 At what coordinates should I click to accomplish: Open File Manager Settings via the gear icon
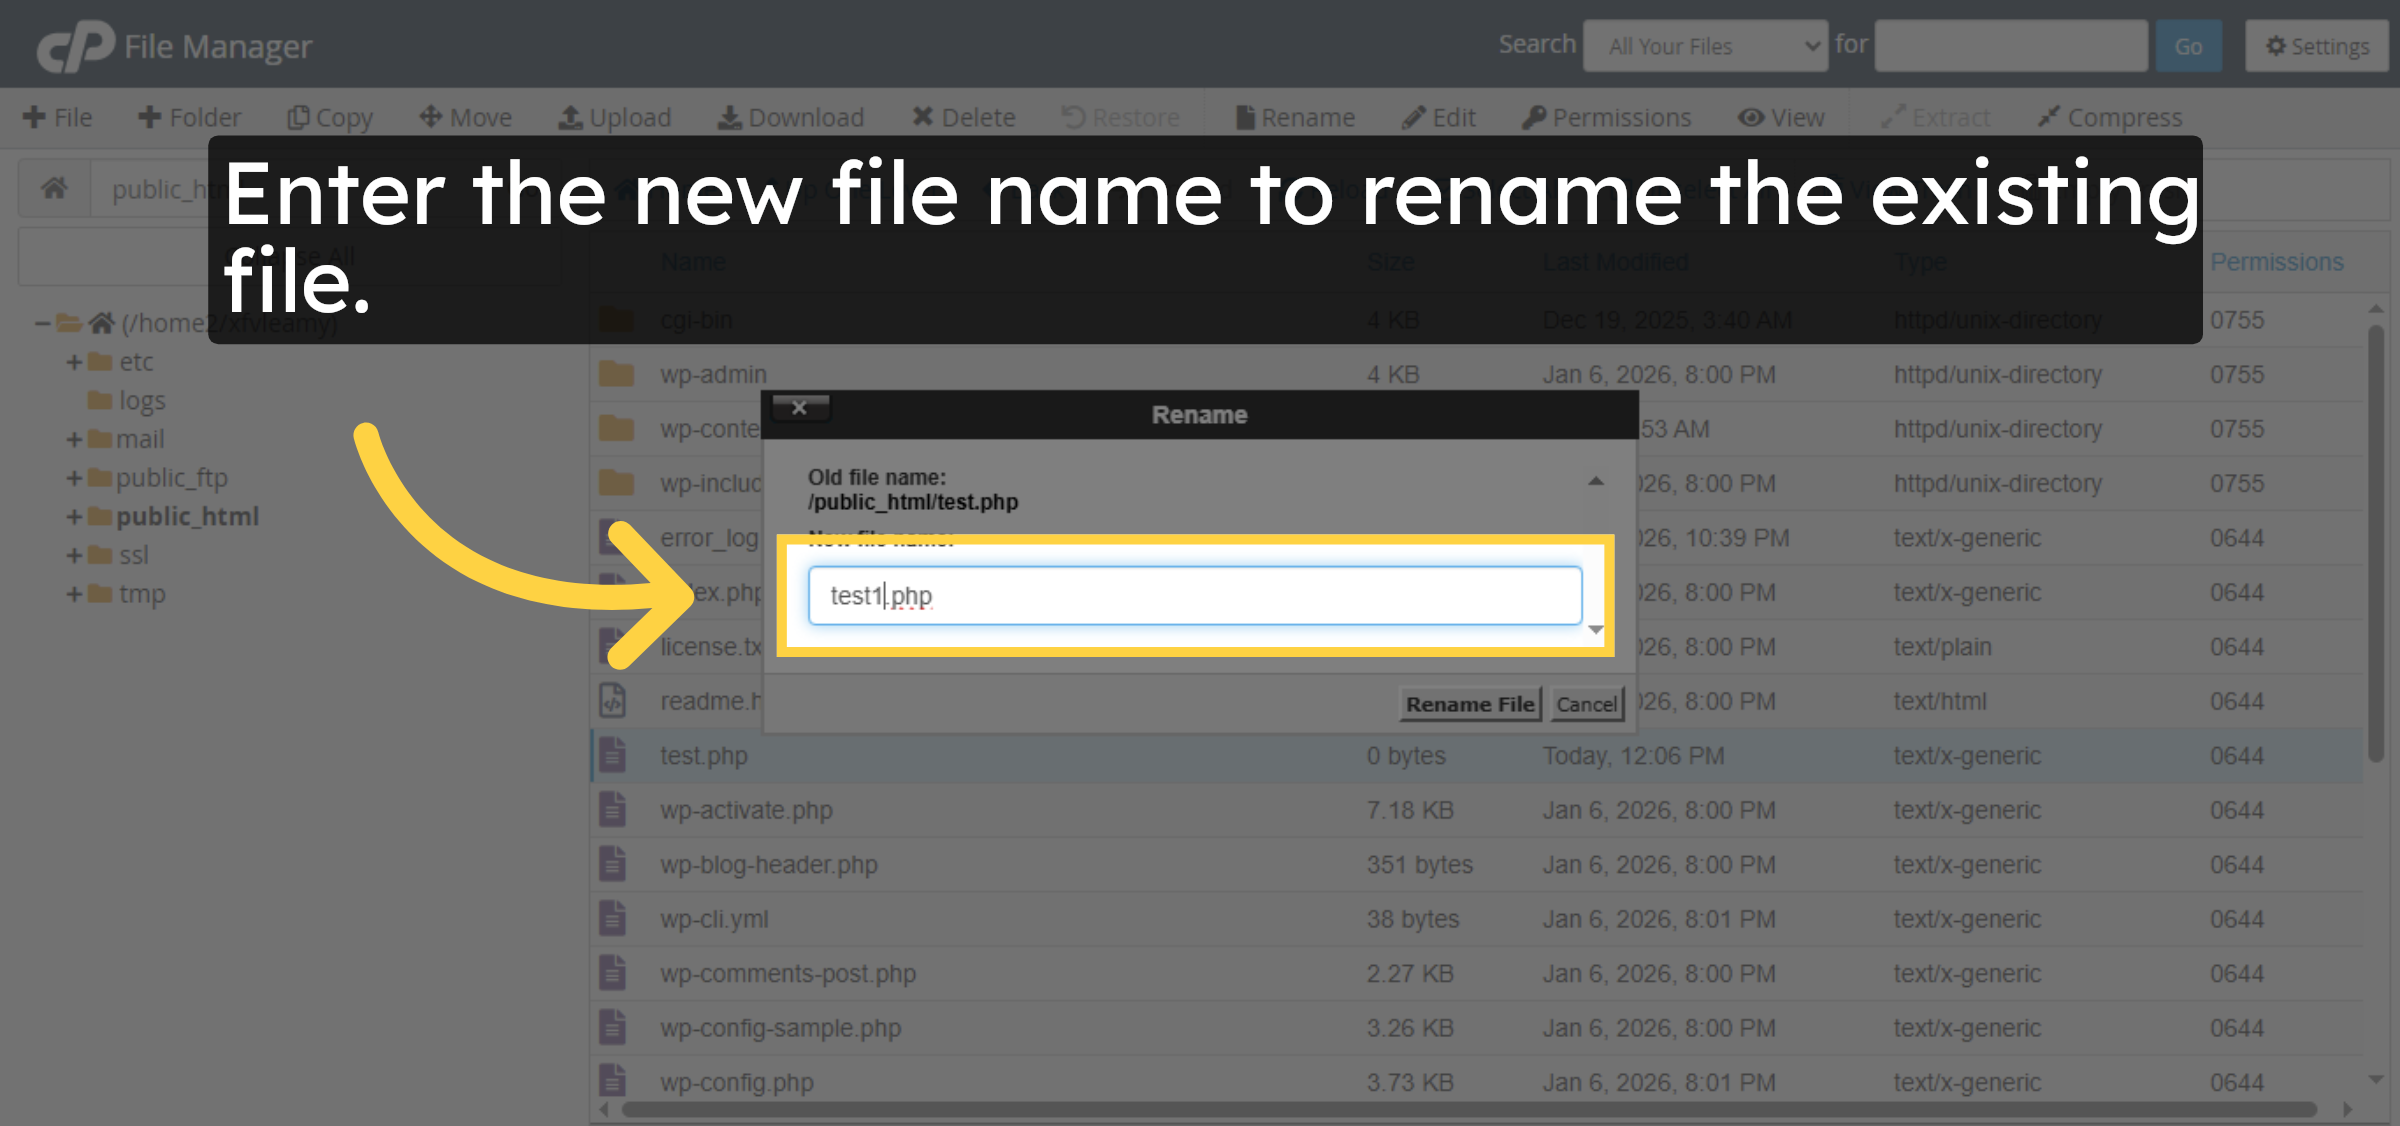[2316, 45]
